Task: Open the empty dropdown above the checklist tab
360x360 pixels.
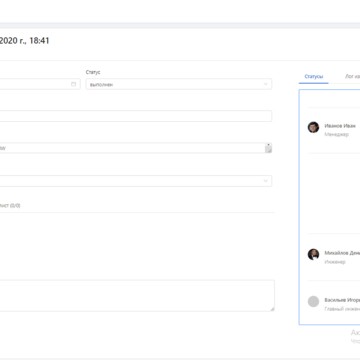Action: 136,181
